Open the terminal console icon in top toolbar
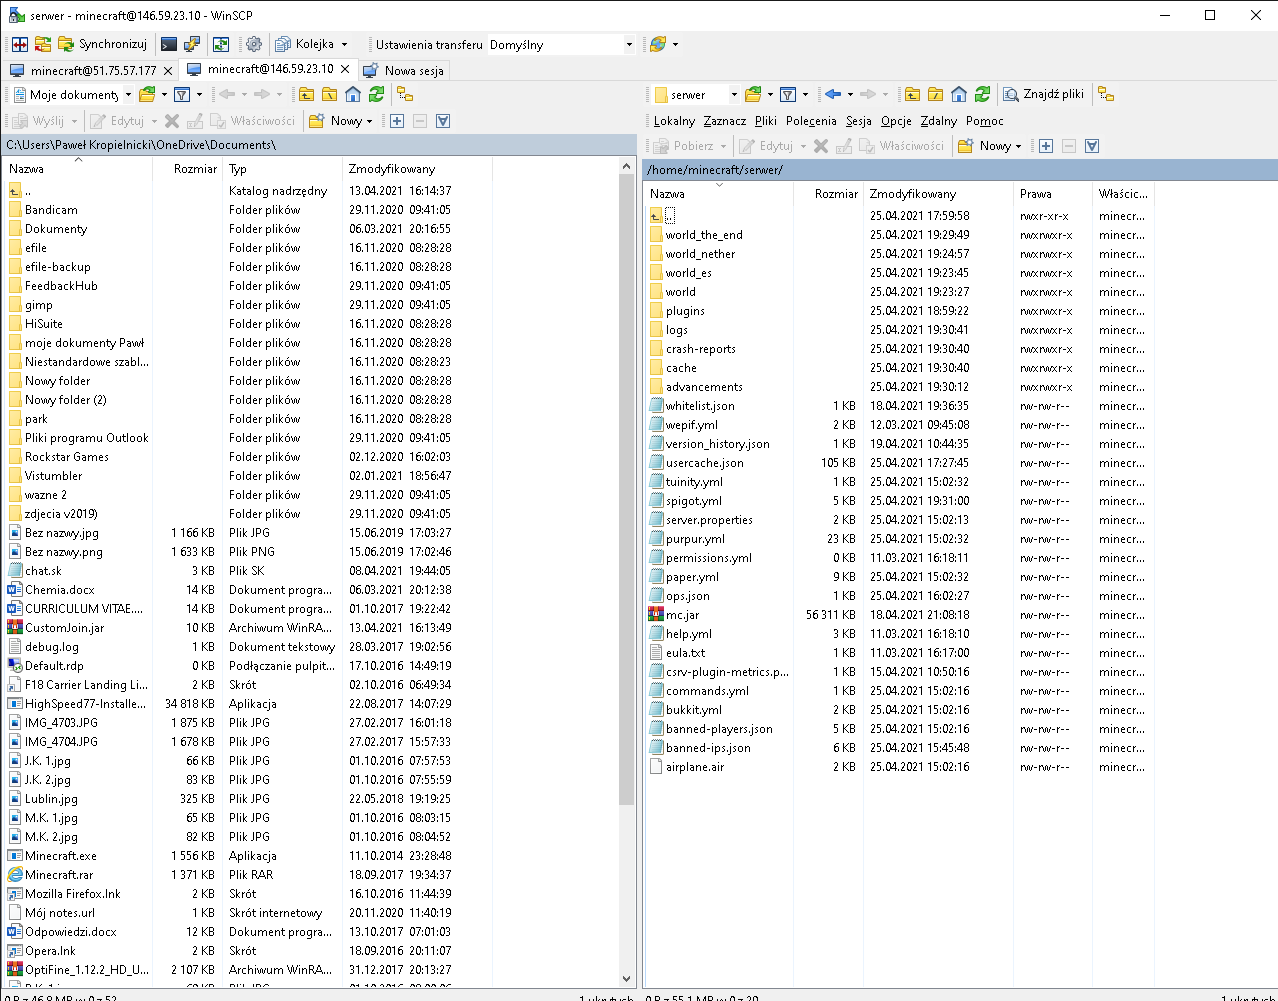Image resolution: width=1278 pixels, height=1001 pixels. click(x=169, y=44)
